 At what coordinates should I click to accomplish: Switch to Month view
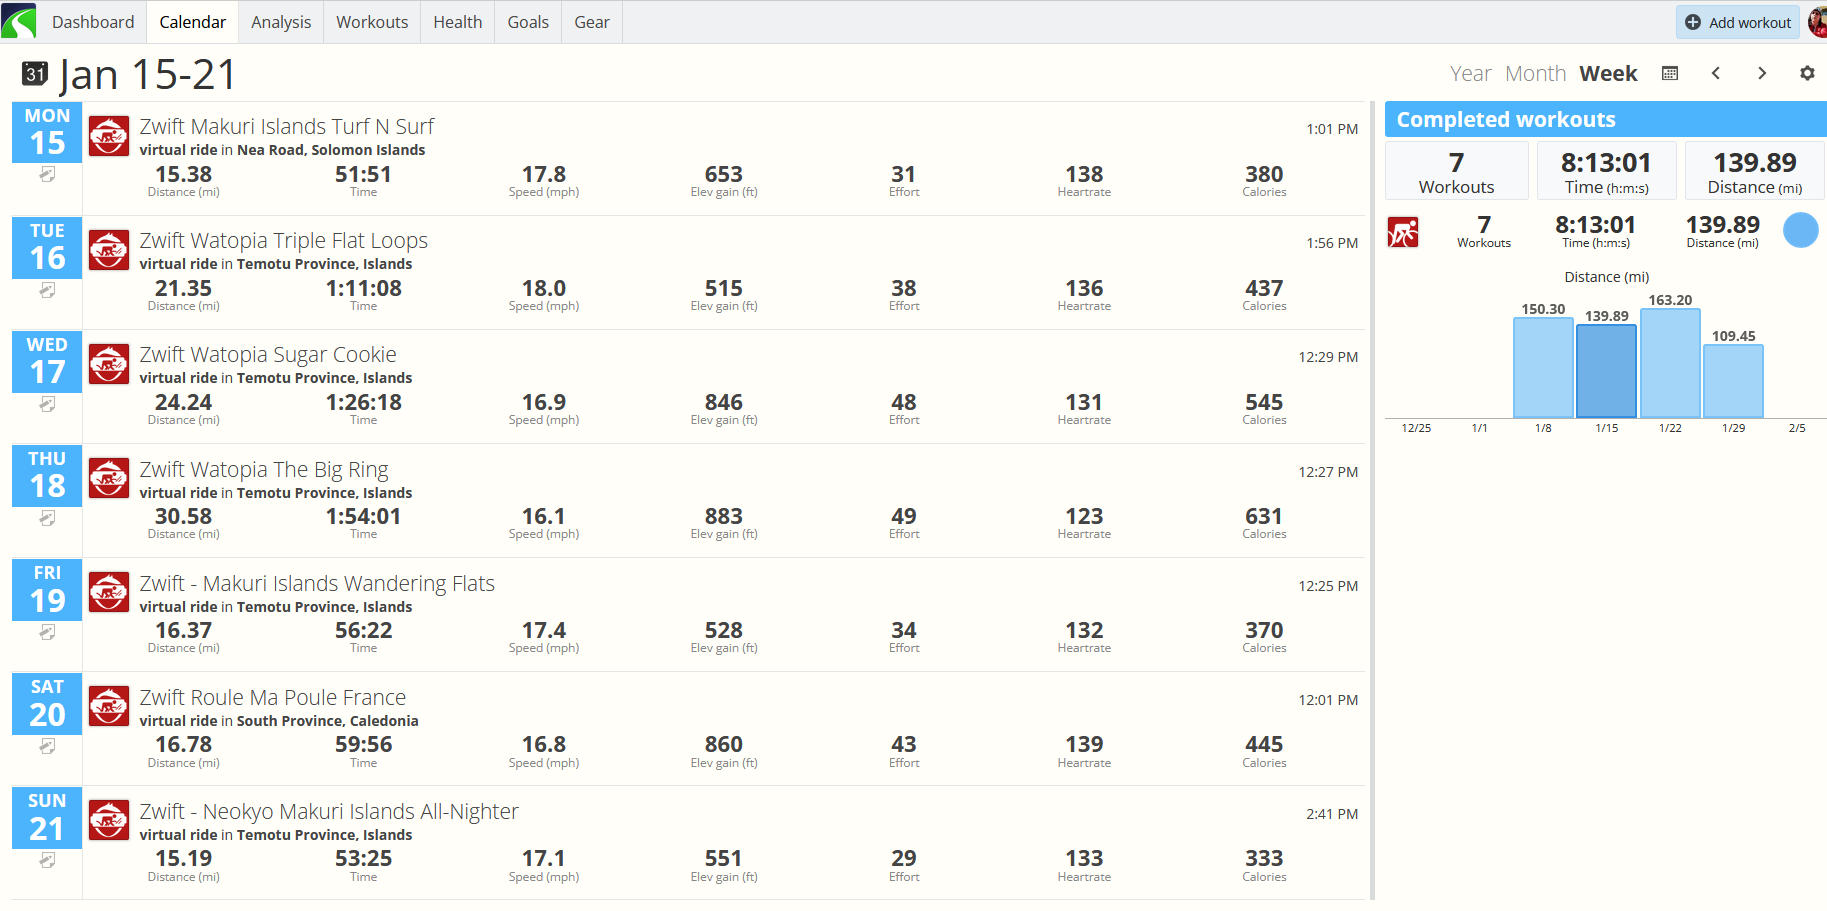(1535, 74)
